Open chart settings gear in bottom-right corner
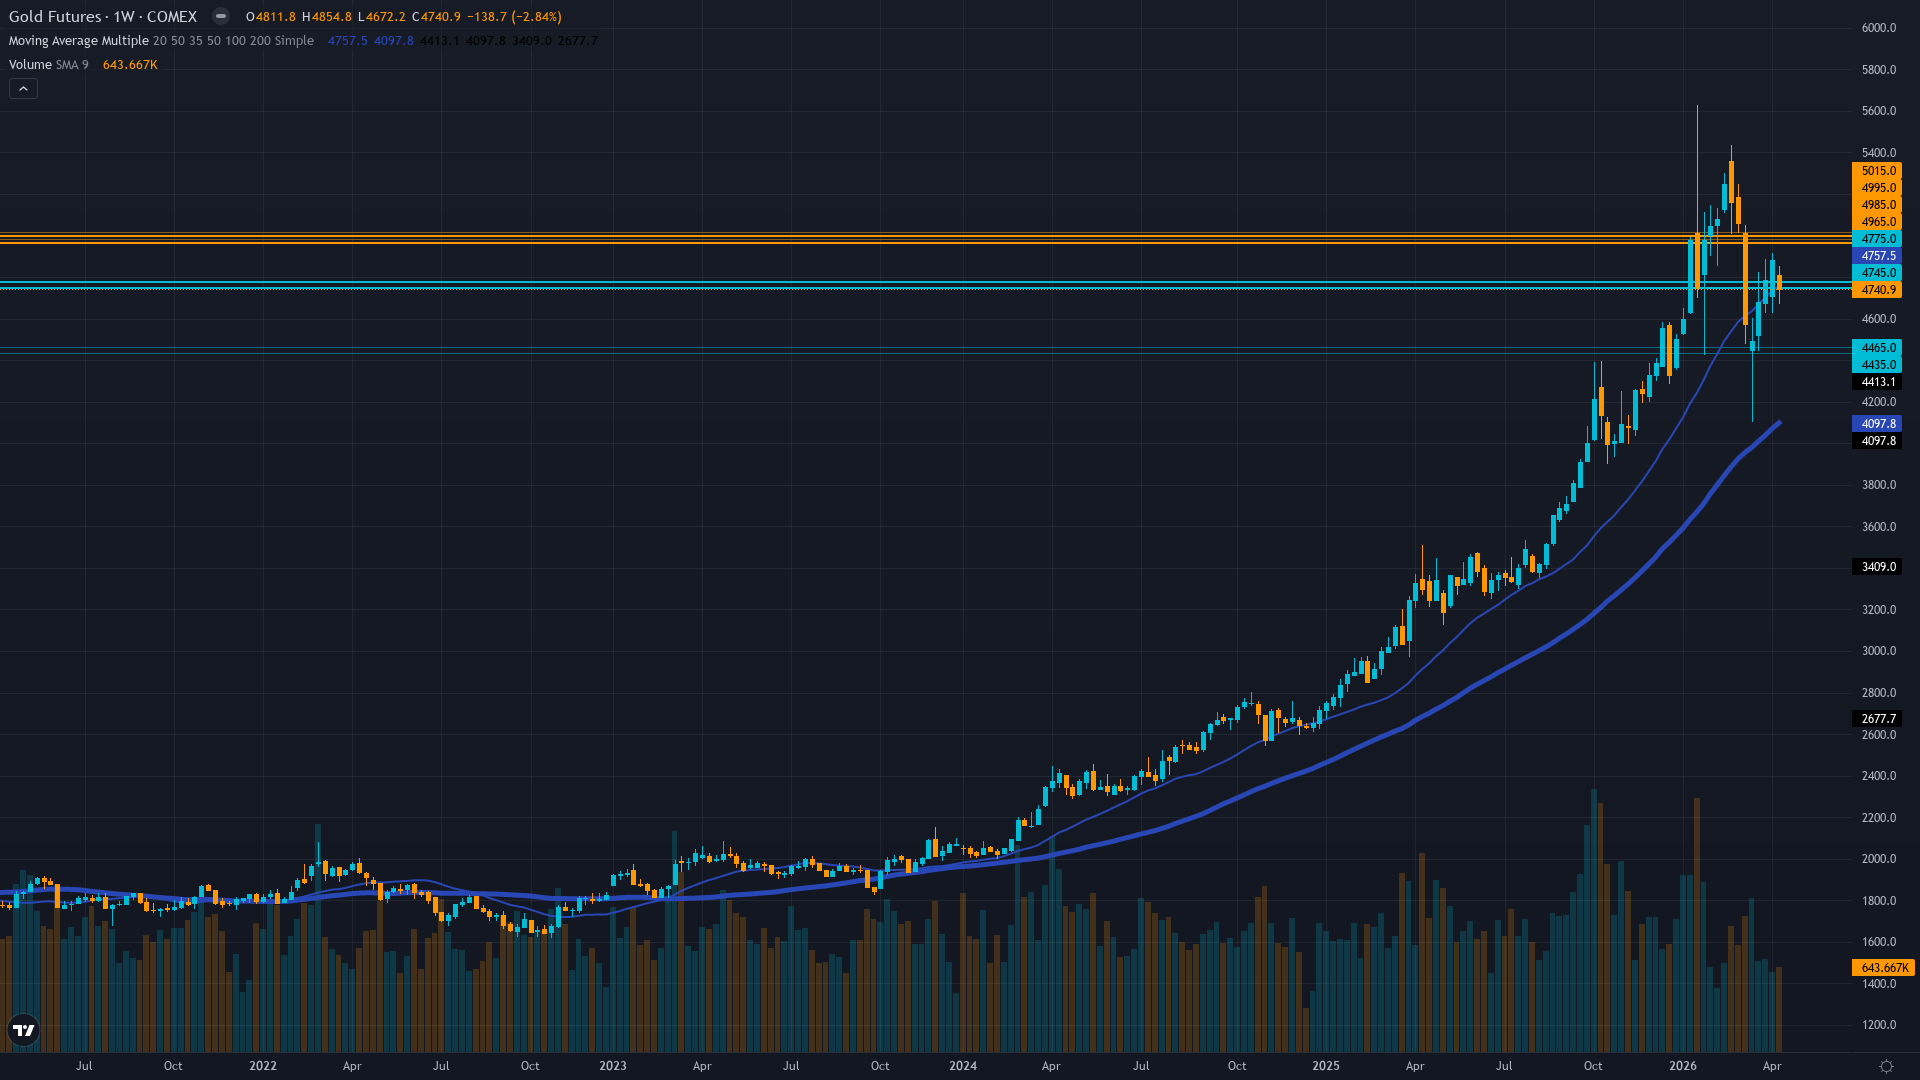1920x1080 pixels. click(1886, 1066)
